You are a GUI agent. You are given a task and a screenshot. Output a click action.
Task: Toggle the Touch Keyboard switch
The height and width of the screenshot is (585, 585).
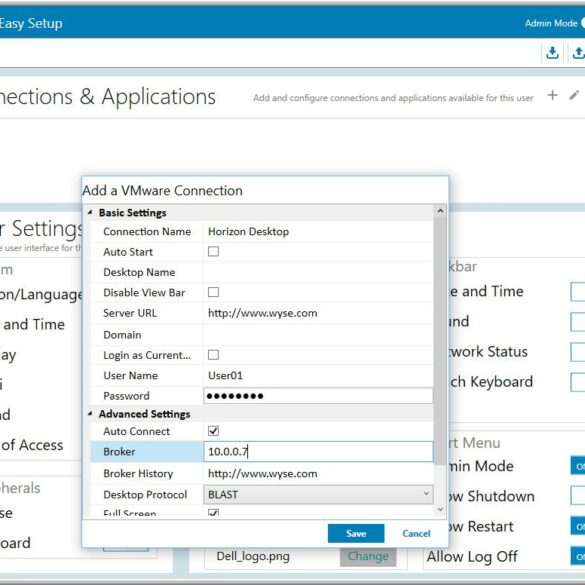[578, 382]
